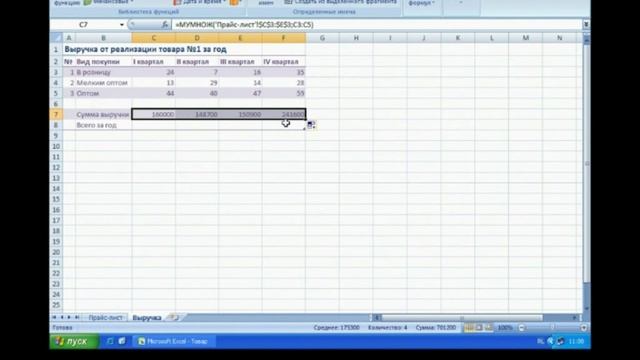Switch to Page Break Preview in status bar
640x360 pixels.
(x=488, y=327)
